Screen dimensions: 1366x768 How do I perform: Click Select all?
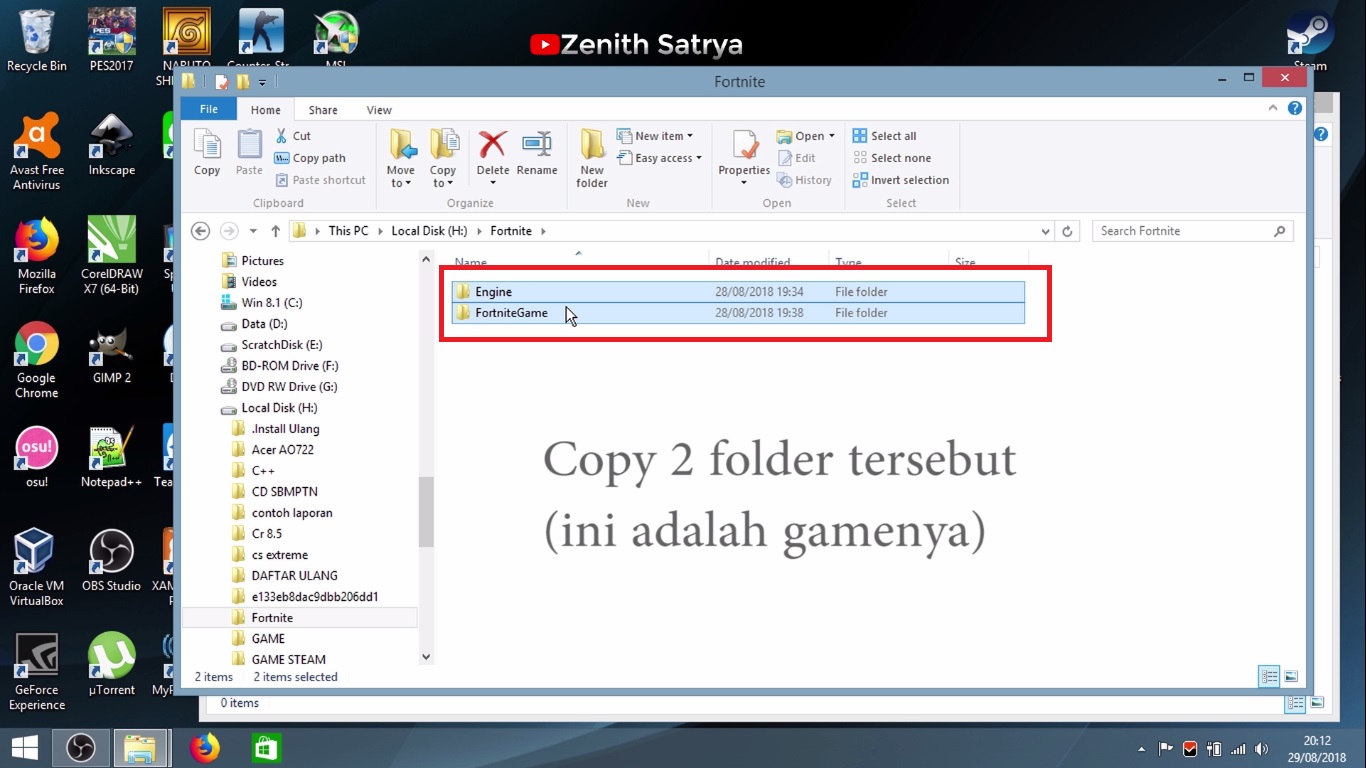(x=884, y=136)
